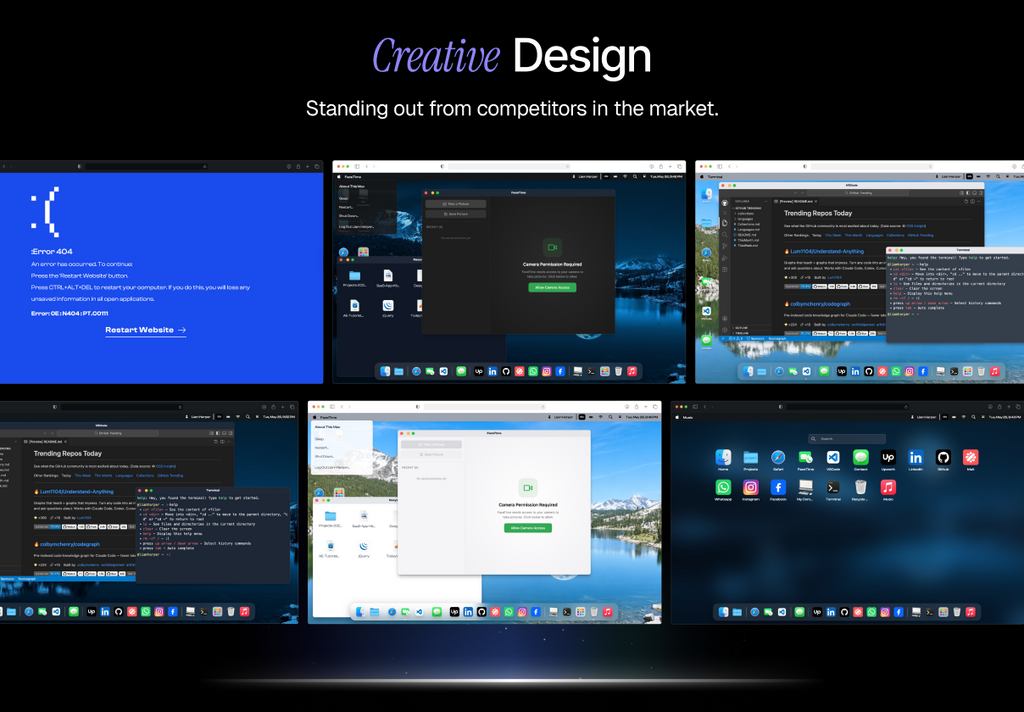Launch Terminal from the Launchpad grid
Screen dimensions: 1024x712
click(x=833, y=487)
